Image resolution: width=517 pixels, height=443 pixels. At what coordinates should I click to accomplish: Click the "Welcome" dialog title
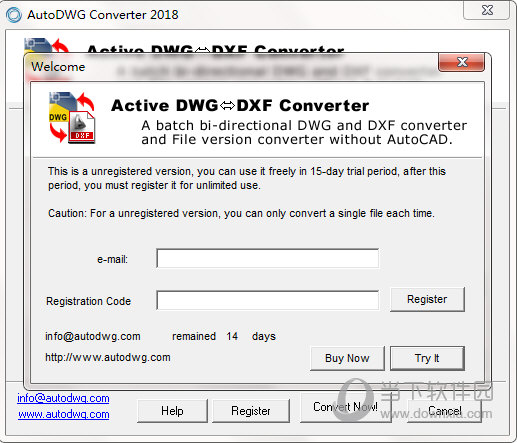point(58,67)
